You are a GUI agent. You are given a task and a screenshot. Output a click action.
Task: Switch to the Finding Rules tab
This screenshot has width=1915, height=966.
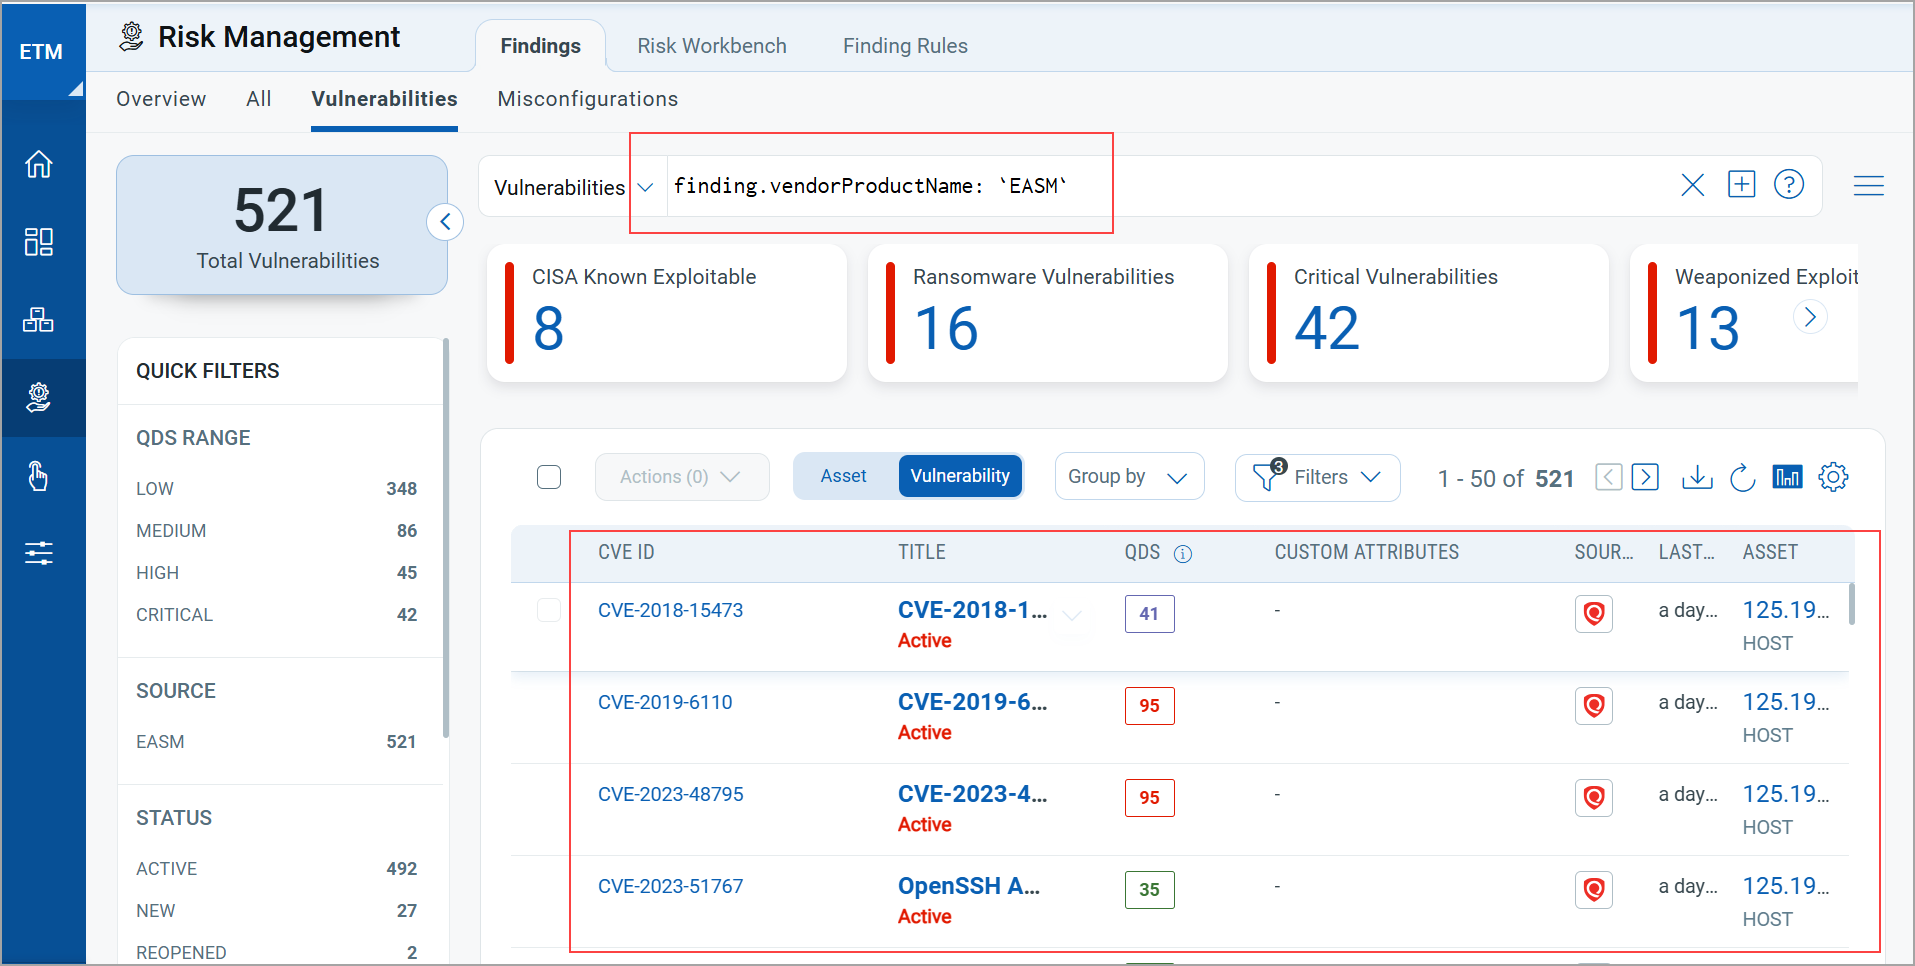[905, 46]
